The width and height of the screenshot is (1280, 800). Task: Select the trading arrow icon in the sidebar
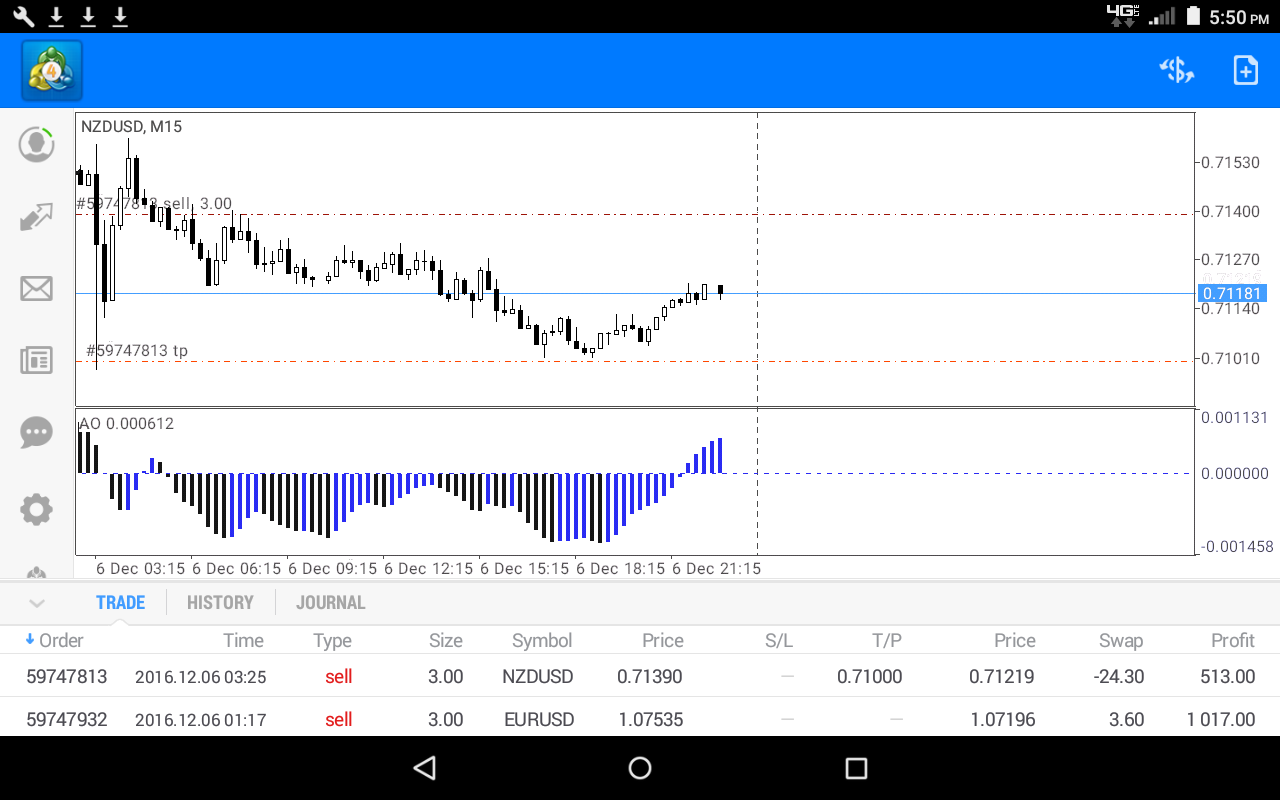point(36,216)
